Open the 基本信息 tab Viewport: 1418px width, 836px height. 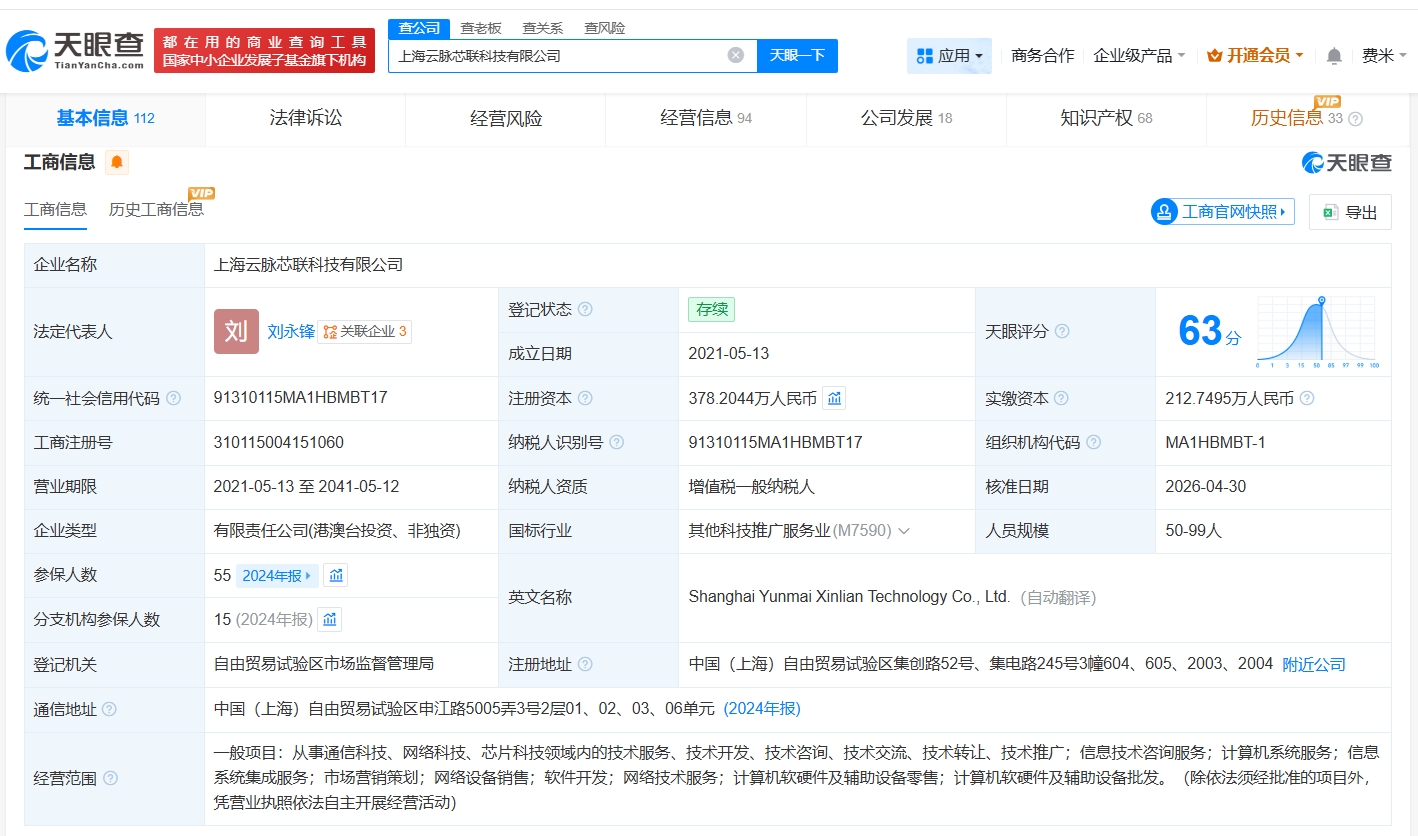105,118
